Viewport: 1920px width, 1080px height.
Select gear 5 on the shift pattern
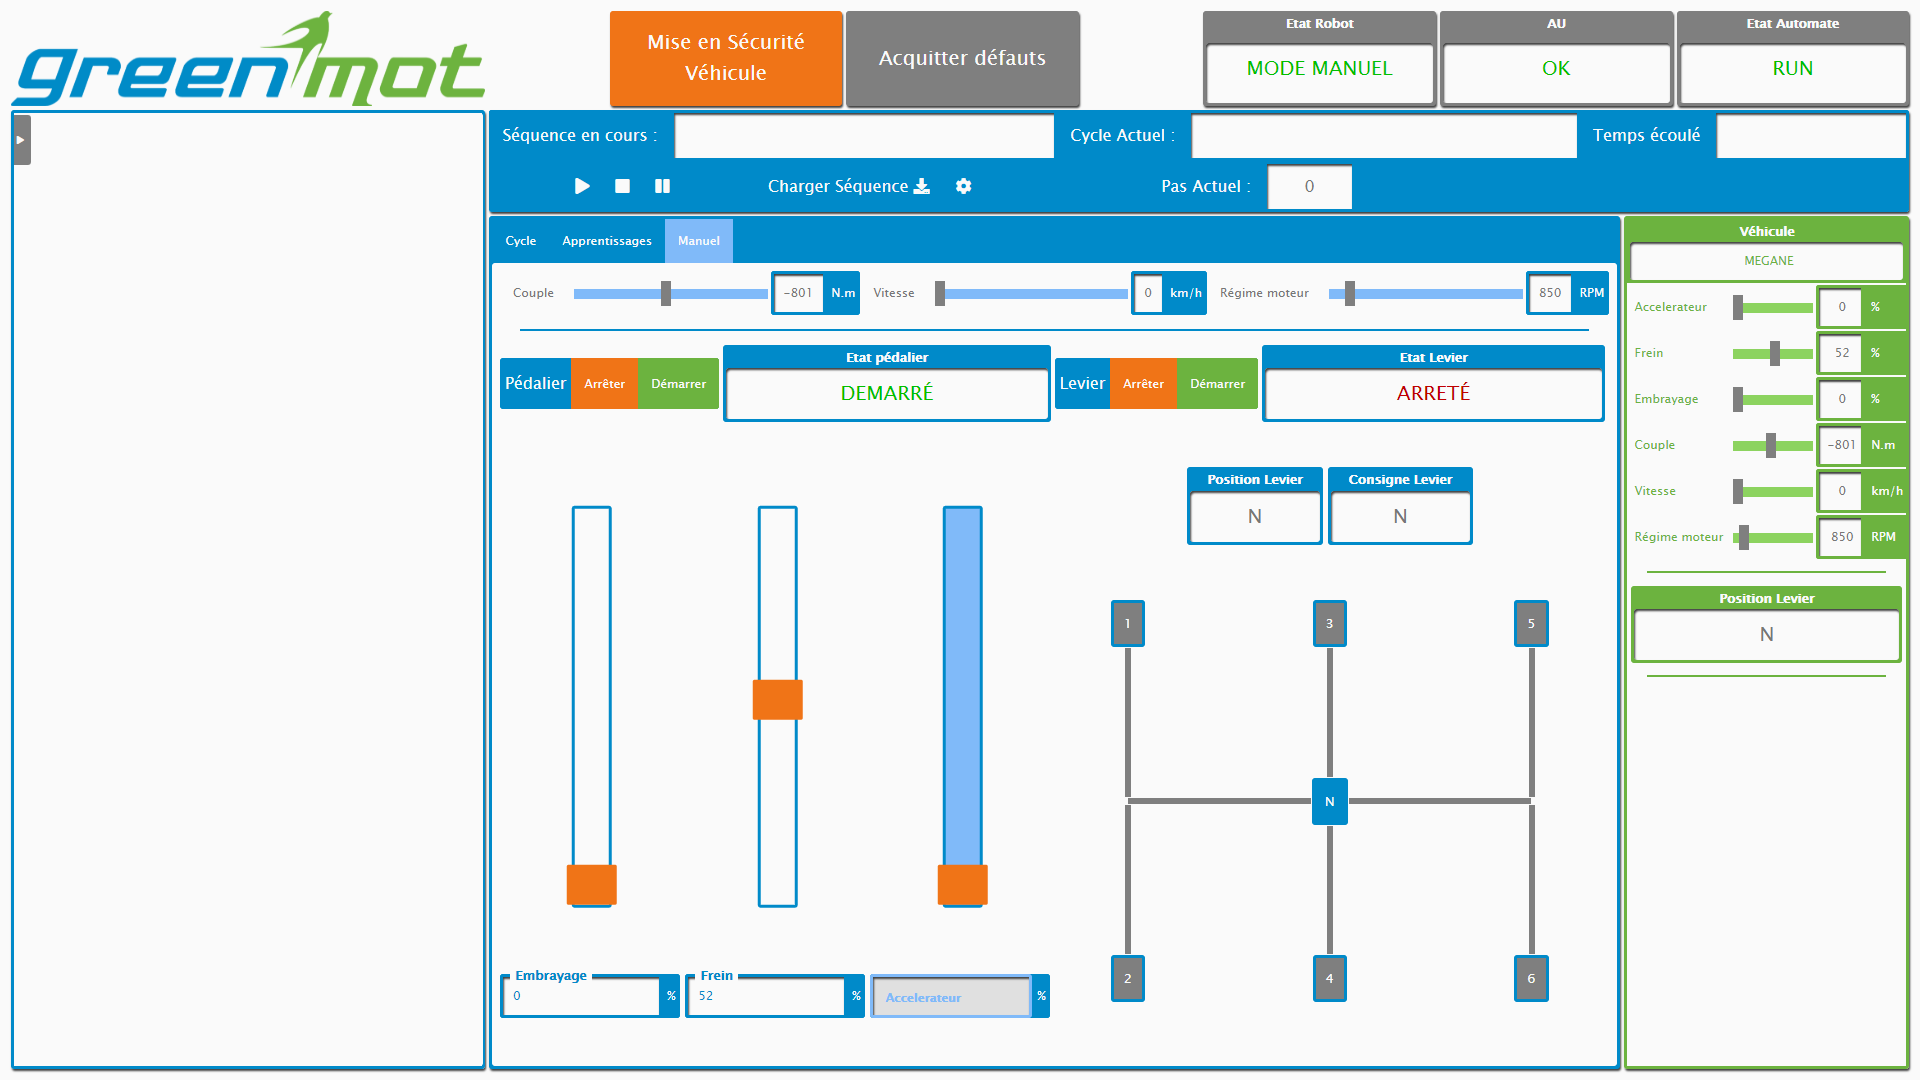[1531, 624]
